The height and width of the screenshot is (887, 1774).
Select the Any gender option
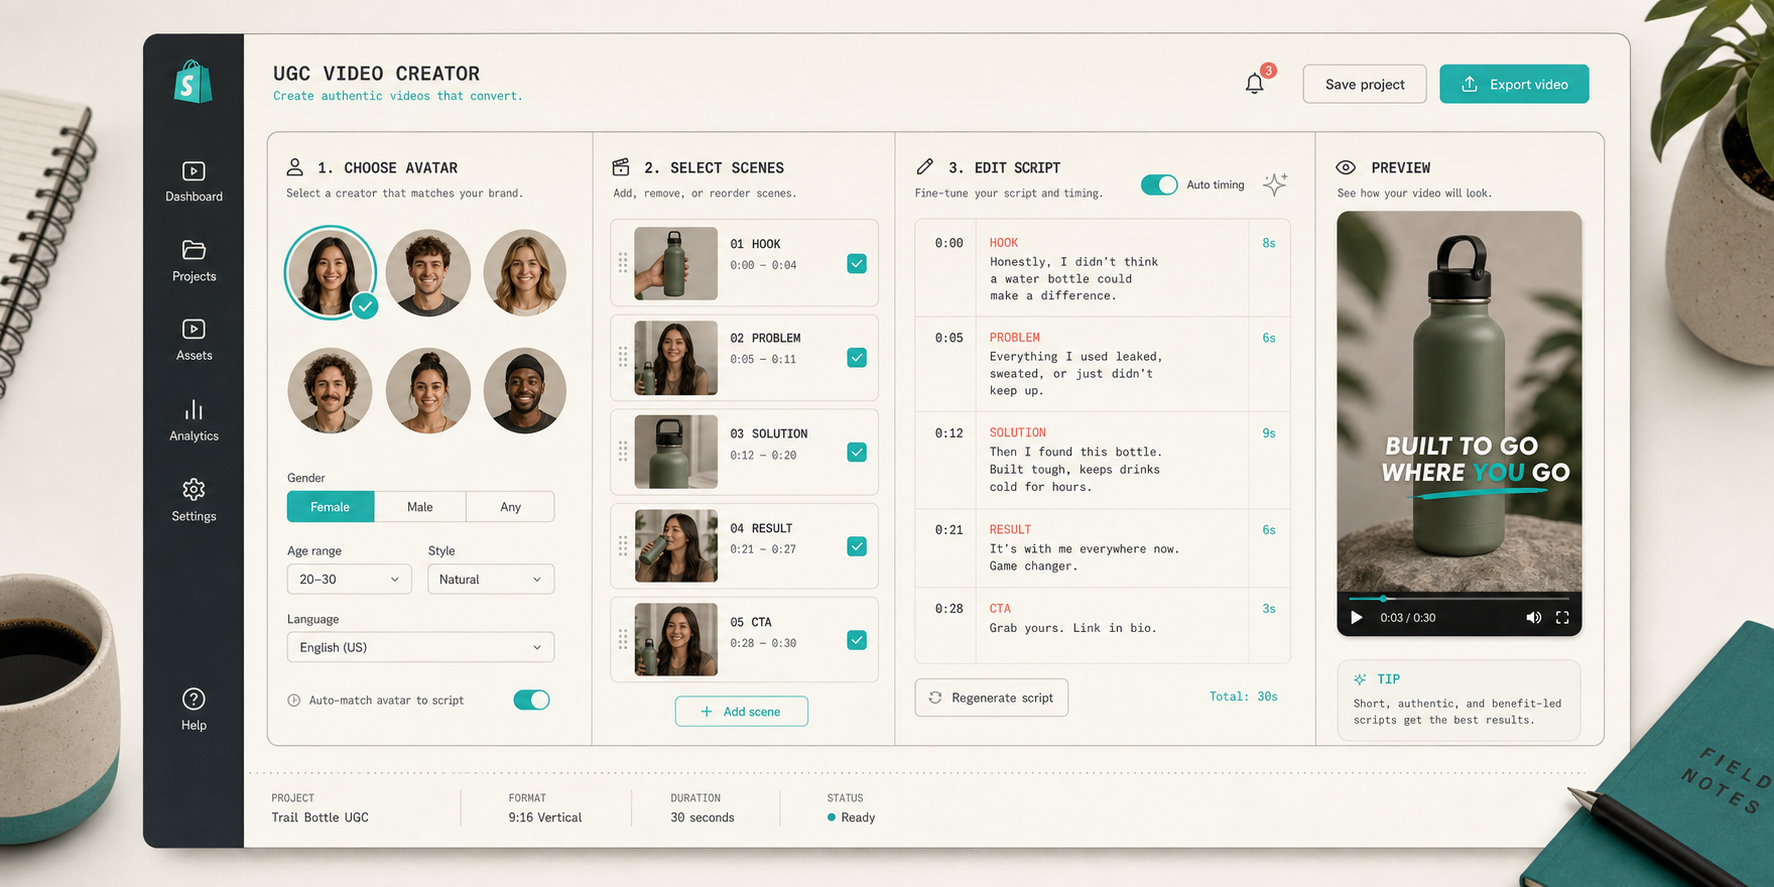(510, 507)
